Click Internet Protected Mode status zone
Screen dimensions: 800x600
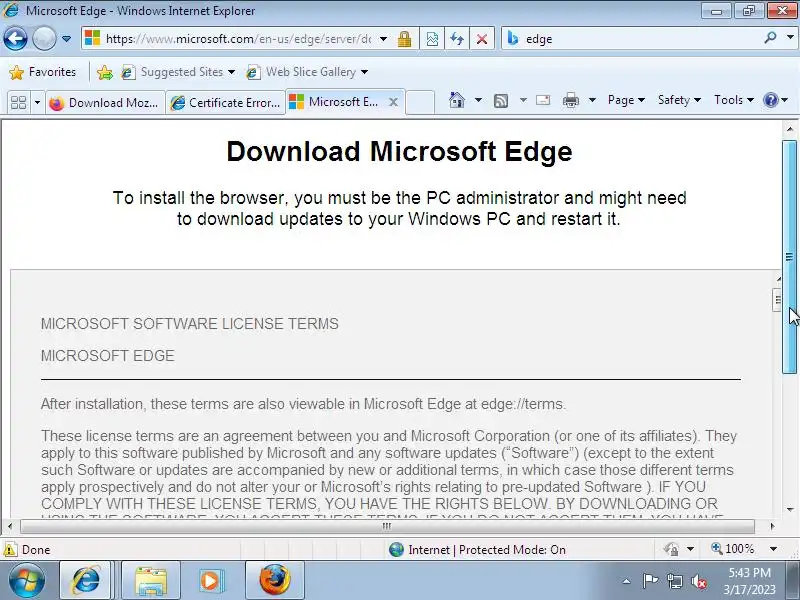pyautogui.click(x=478, y=549)
